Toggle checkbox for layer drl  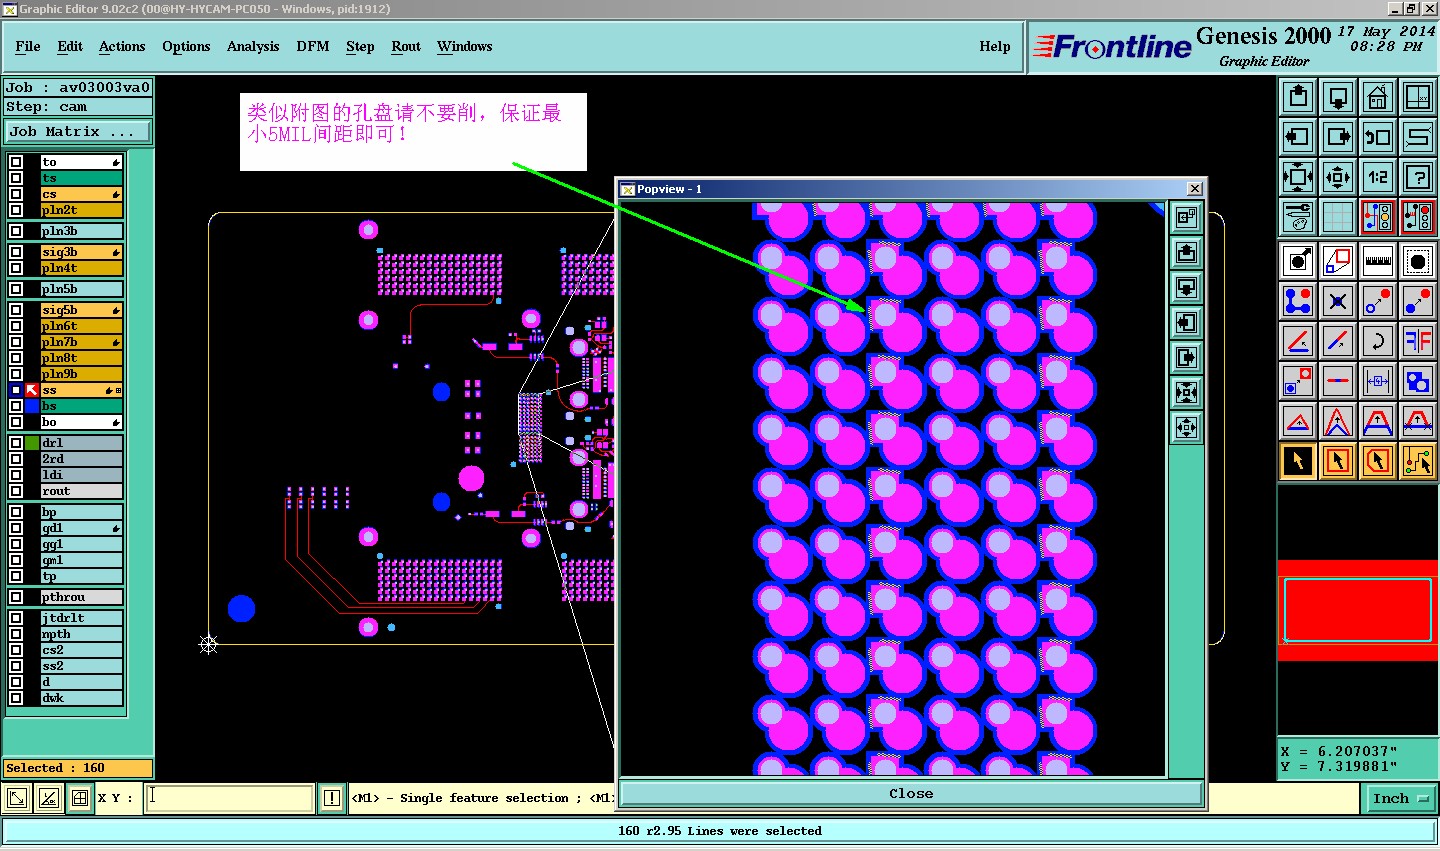(16, 443)
